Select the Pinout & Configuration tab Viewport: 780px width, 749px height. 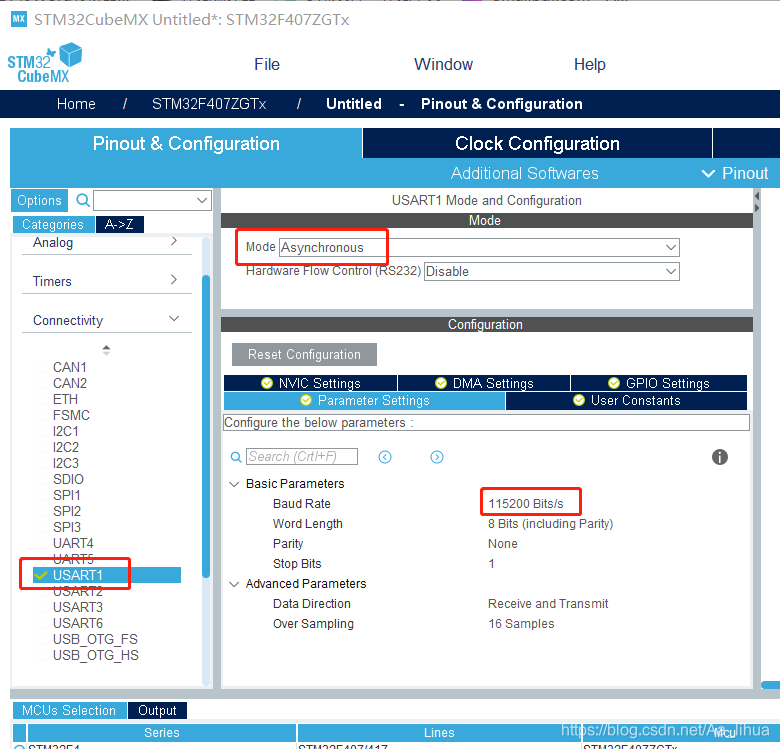pos(186,144)
